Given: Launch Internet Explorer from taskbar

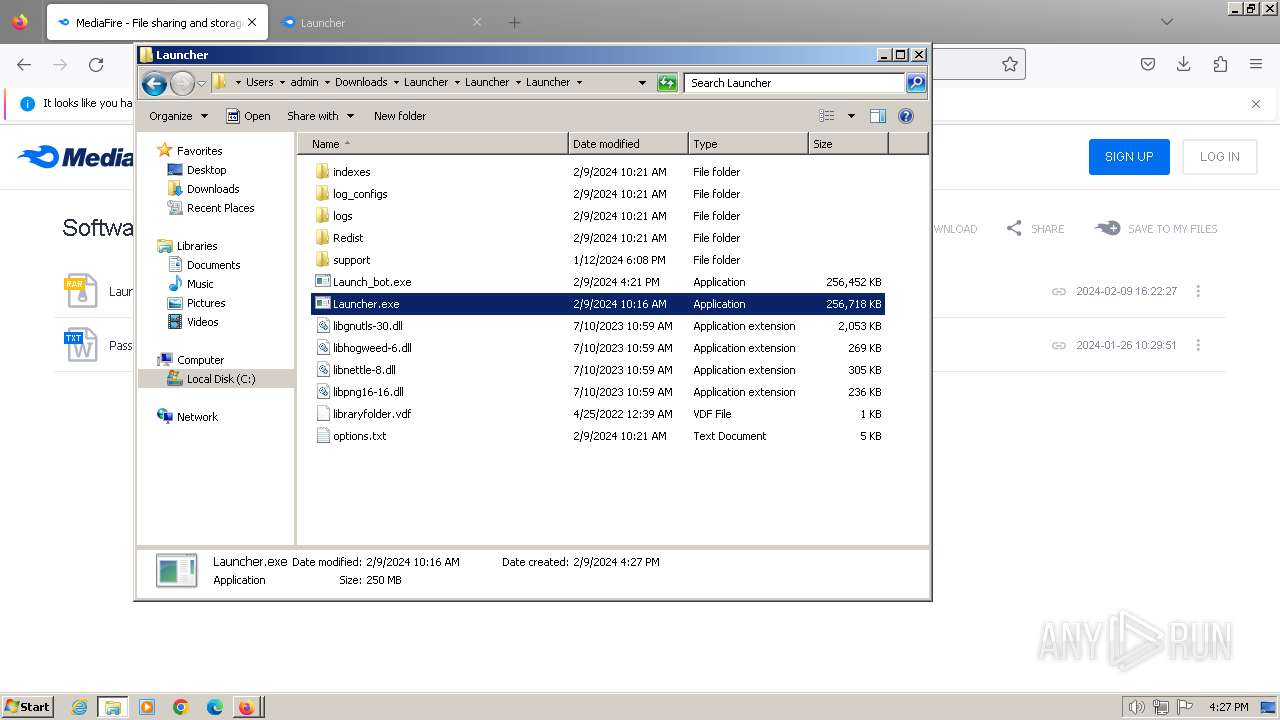Looking at the screenshot, I should click(79, 707).
